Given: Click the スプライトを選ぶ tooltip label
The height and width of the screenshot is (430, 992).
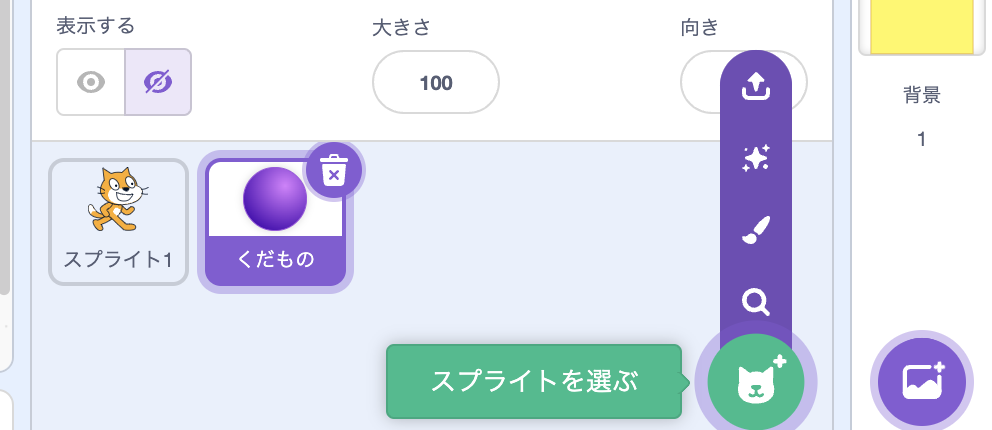Looking at the screenshot, I should tap(534, 382).
